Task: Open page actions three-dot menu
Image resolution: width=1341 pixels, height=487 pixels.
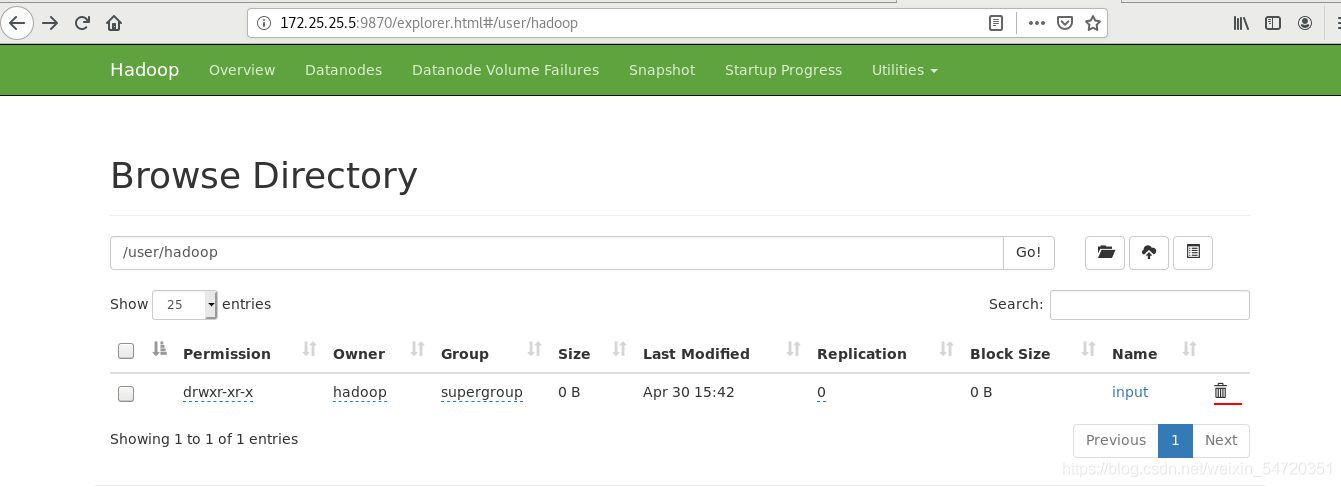Action: pyautogui.click(x=1037, y=22)
